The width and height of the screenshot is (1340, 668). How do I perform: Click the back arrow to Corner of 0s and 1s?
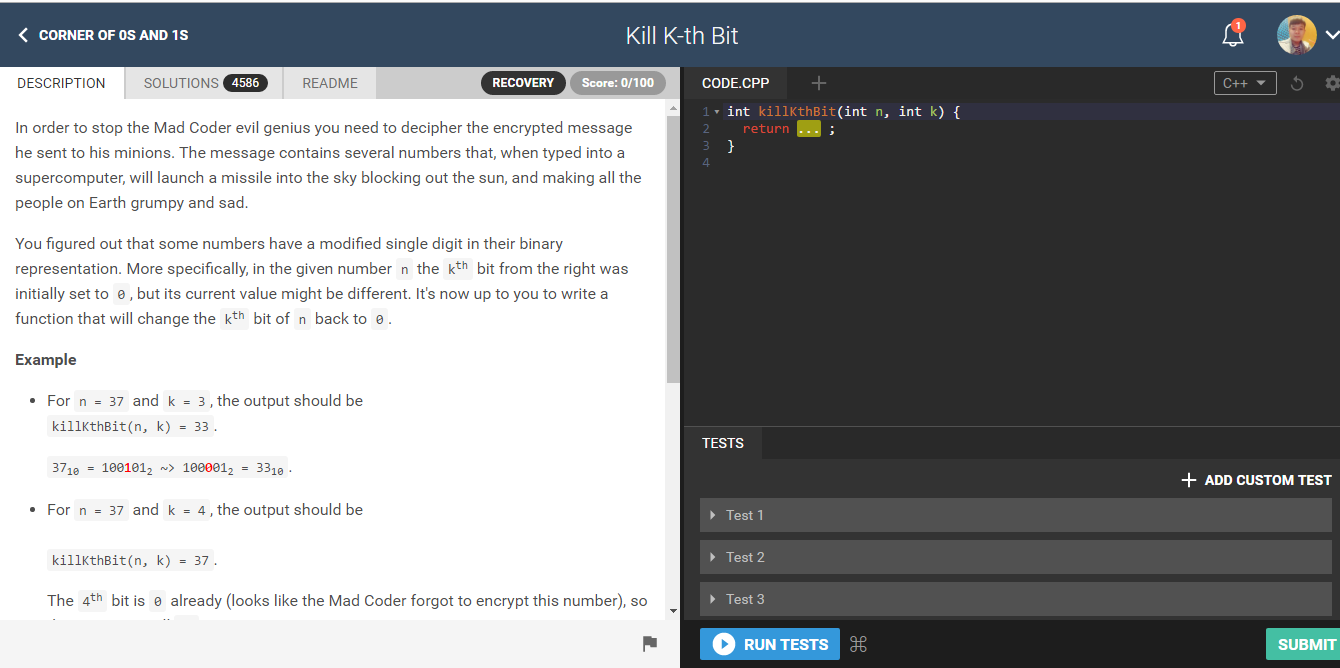click(x=24, y=35)
